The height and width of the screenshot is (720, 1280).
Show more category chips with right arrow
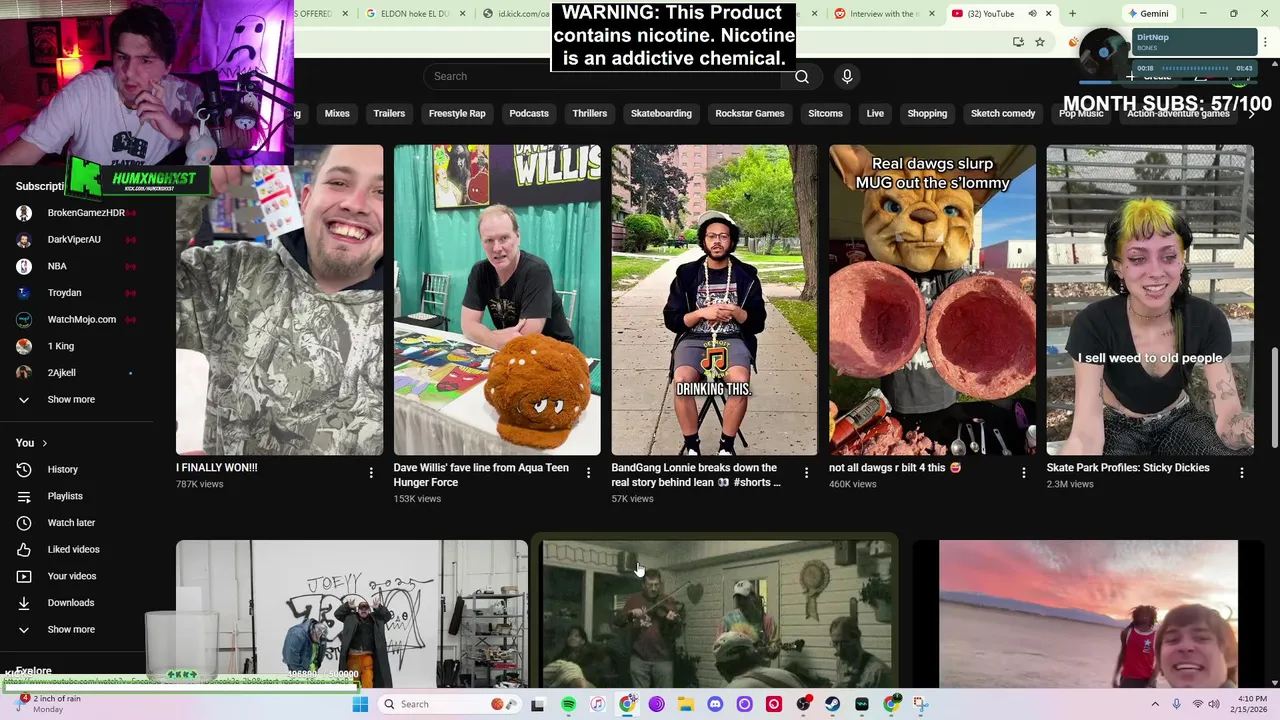(x=1251, y=114)
